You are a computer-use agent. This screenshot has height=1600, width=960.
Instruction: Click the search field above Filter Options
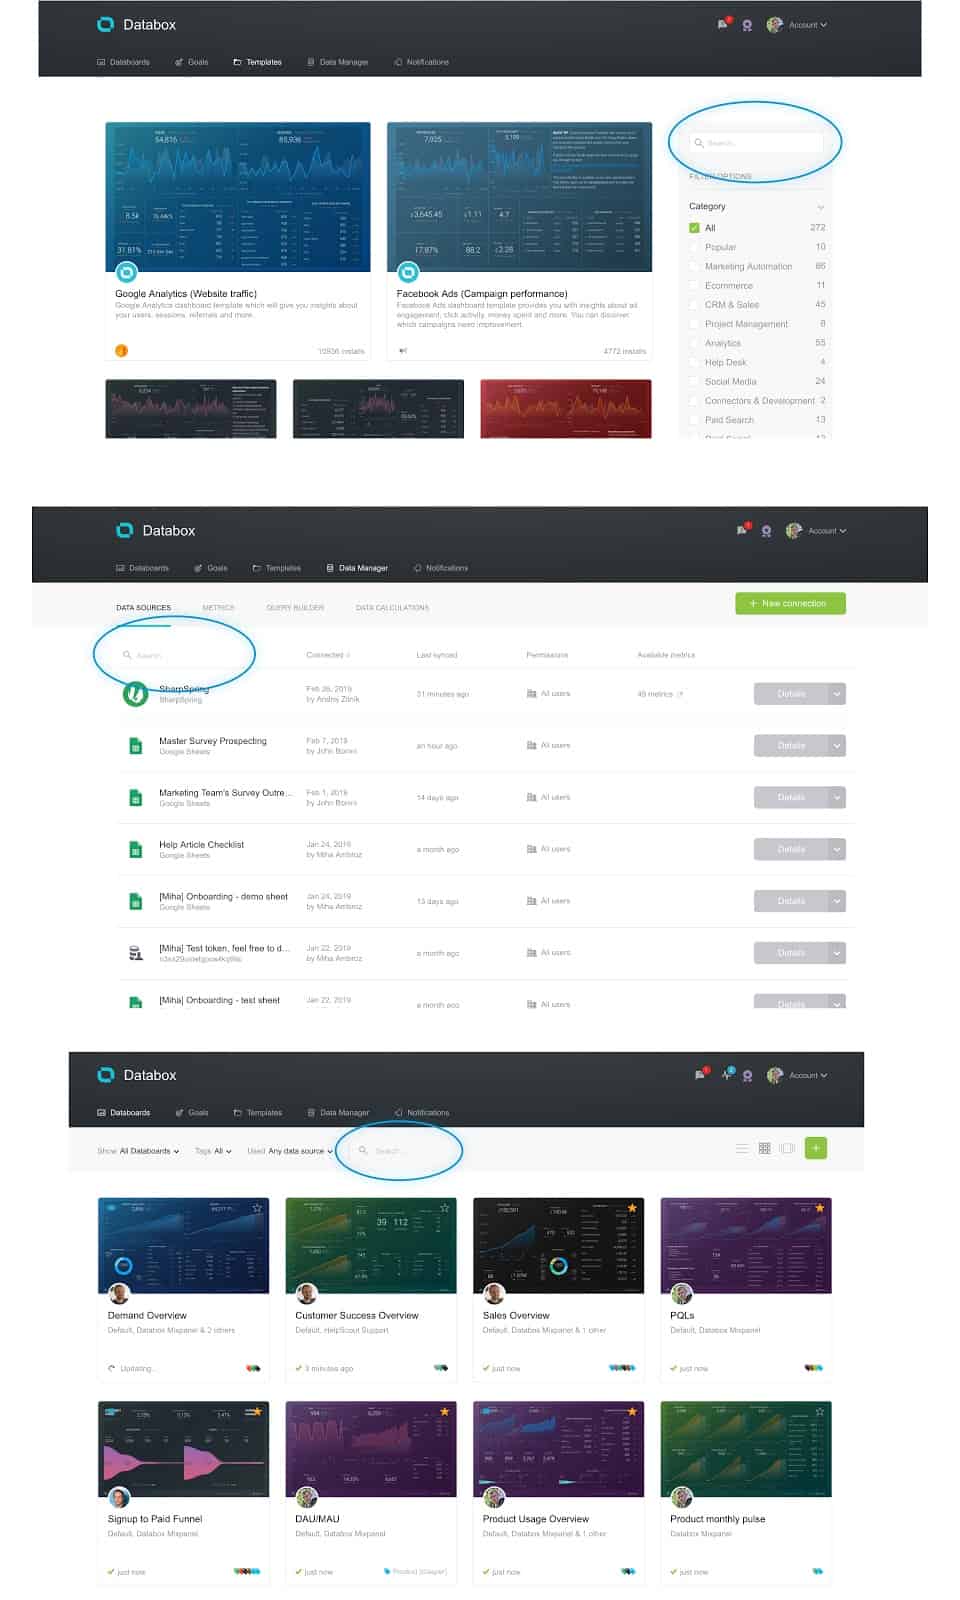tap(760, 143)
